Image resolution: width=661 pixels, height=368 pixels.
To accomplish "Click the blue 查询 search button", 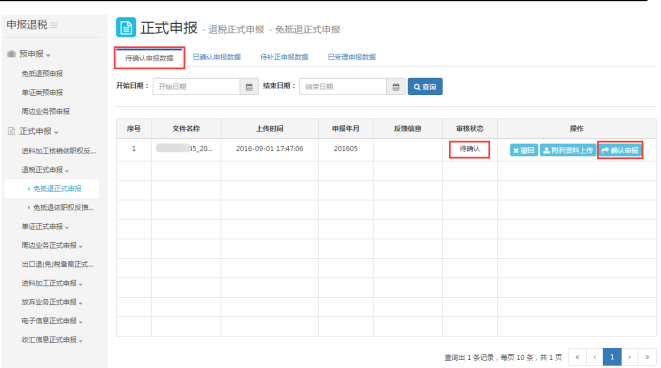I will [x=425, y=86].
